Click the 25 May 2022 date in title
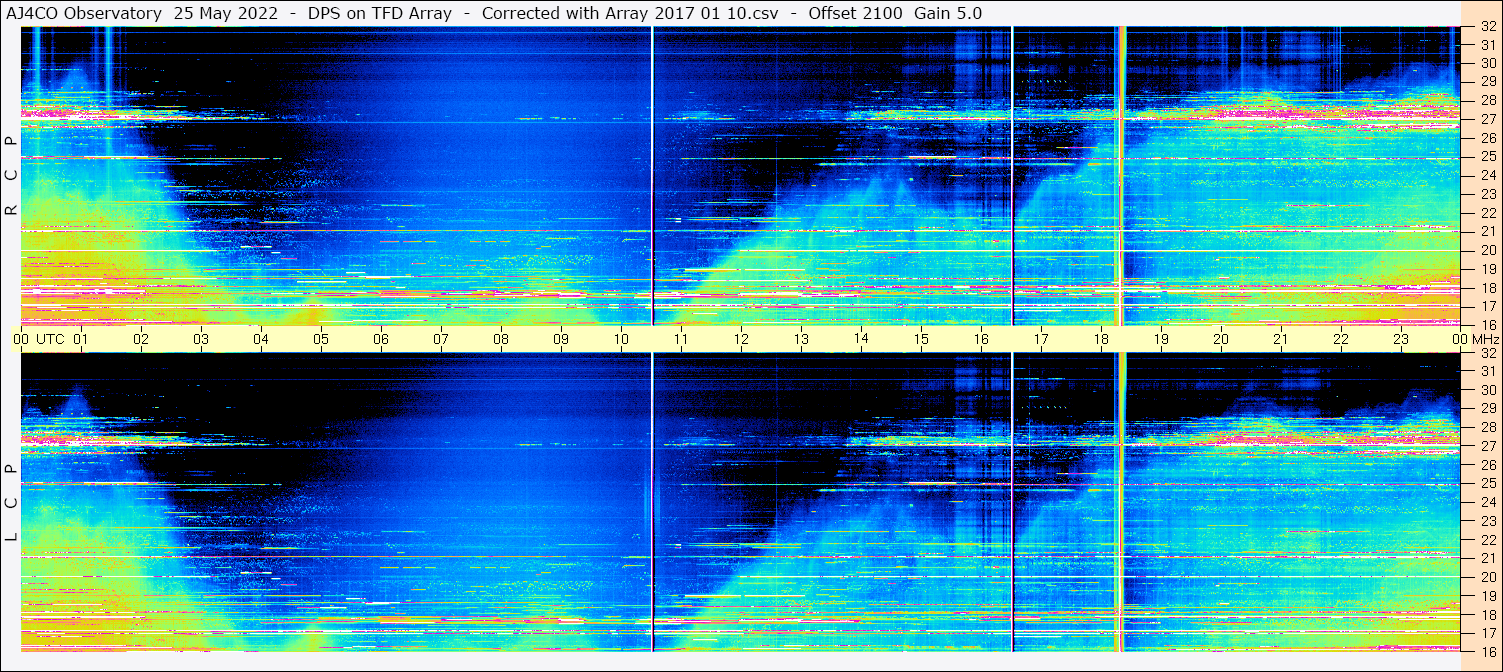The height and width of the screenshot is (672, 1503). tap(226, 13)
